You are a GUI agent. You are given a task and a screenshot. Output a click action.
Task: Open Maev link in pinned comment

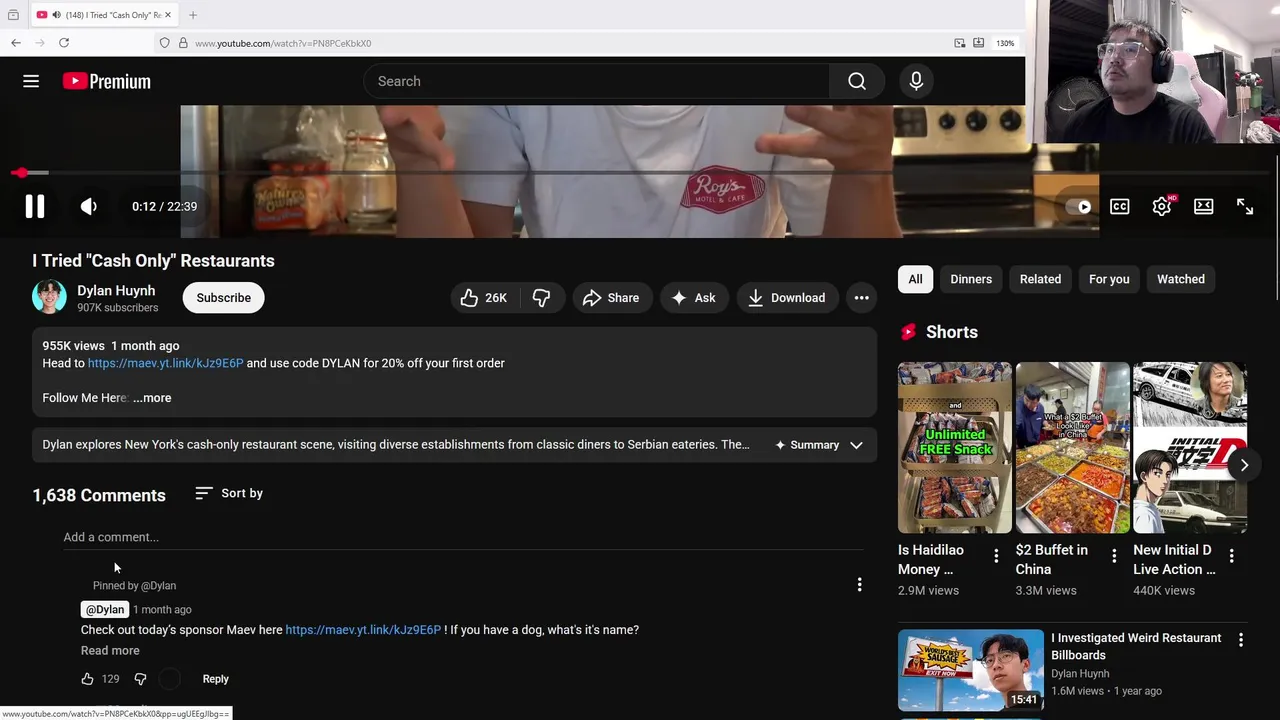pos(363,630)
